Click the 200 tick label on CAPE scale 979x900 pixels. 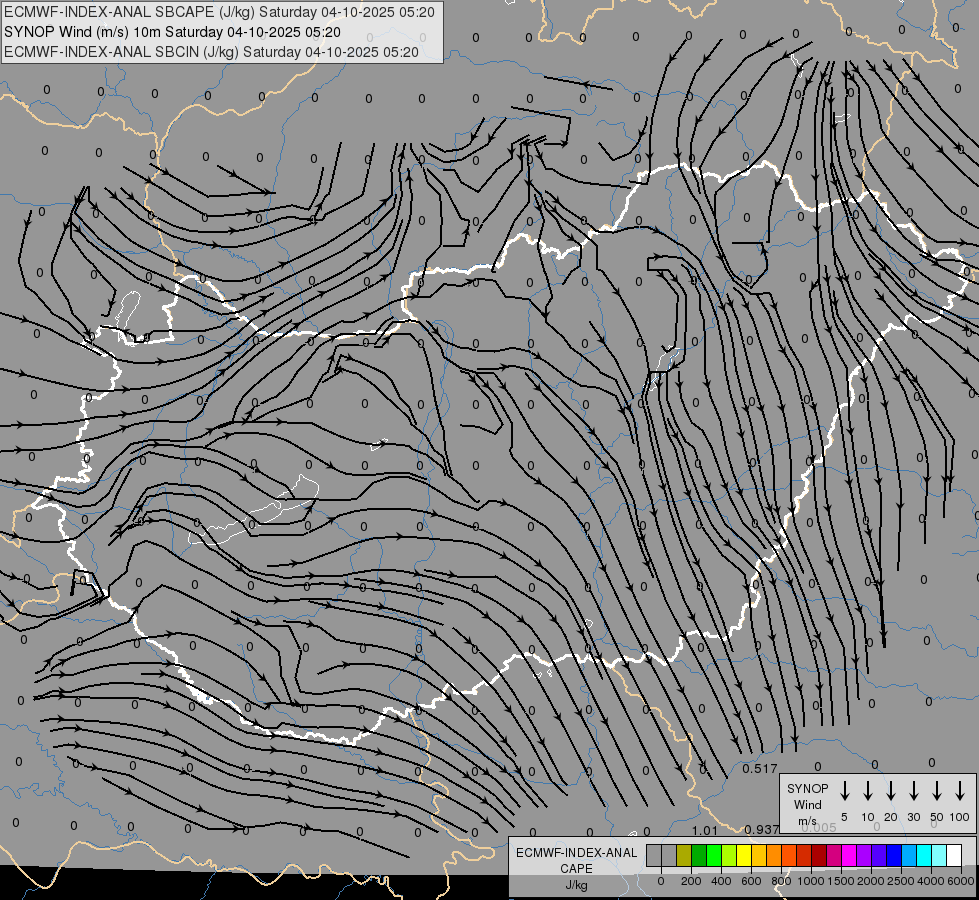pyautogui.click(x=691, y=881)
